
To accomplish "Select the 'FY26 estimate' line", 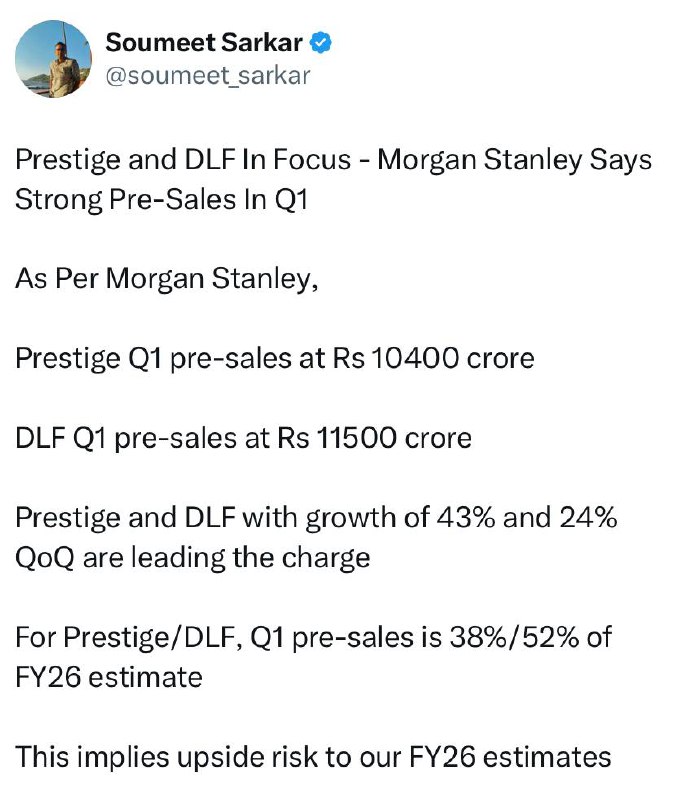I will pos(109,678).
